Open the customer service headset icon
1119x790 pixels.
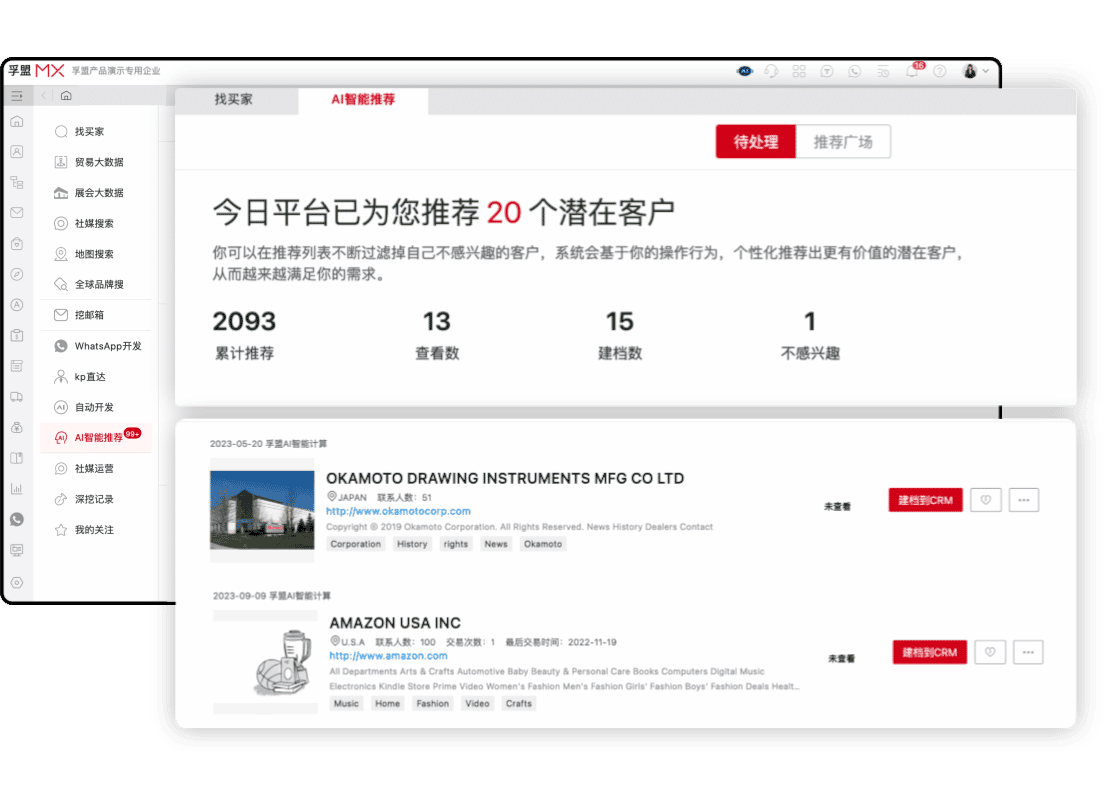pos(772,70)
